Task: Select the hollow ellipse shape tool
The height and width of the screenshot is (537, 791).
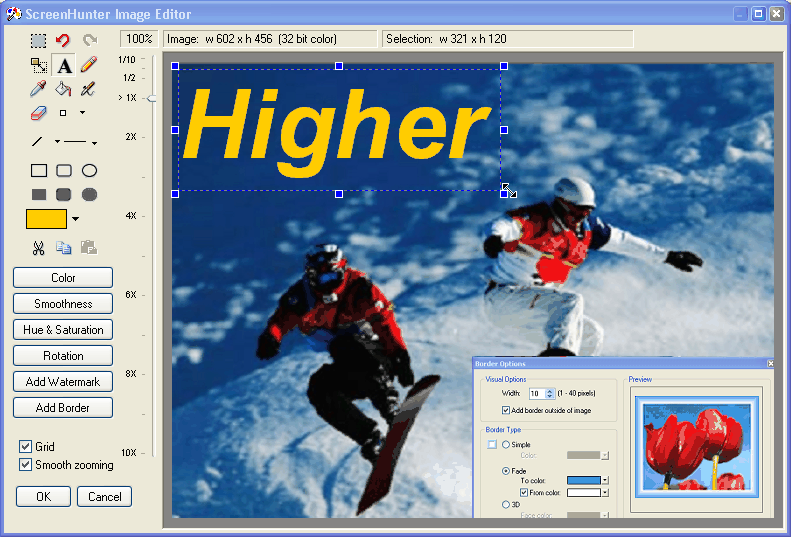Action: pyautogui.click(x=89, y=171)
